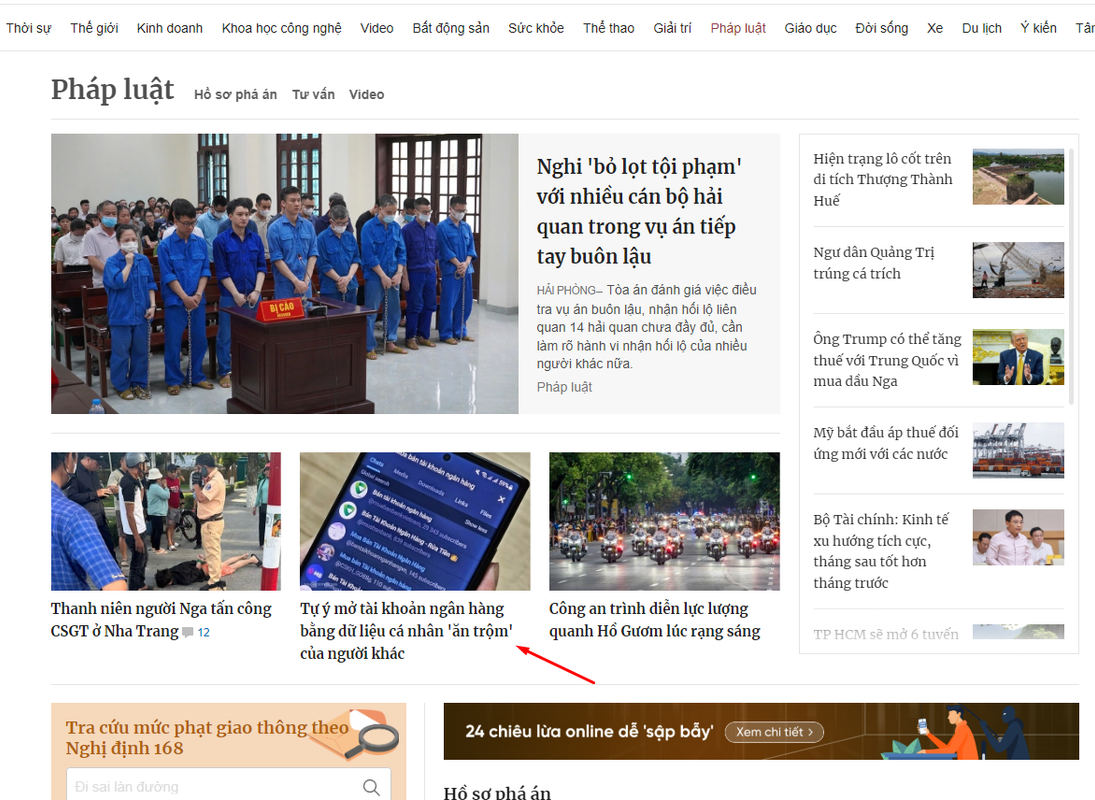1095x800 pixels.
Task: Open the courtroom defendants lead photo
Action: [285, 274]
